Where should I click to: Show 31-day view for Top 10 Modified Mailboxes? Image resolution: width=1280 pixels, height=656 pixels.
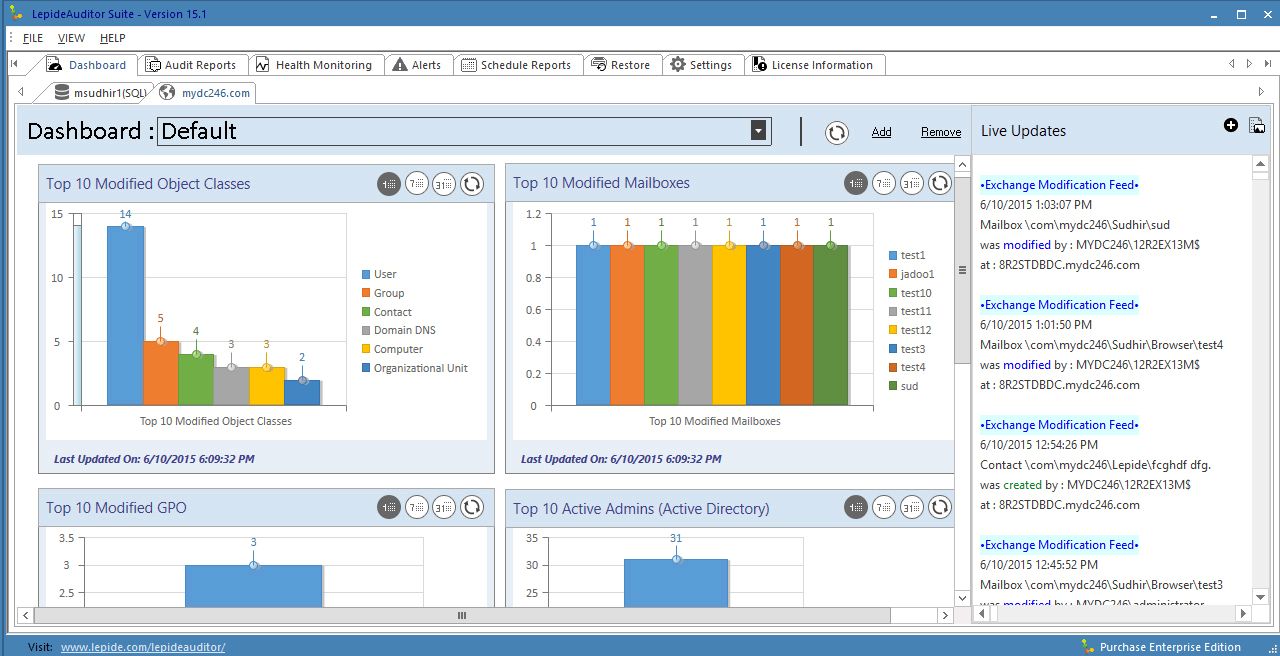click(912, 183)
